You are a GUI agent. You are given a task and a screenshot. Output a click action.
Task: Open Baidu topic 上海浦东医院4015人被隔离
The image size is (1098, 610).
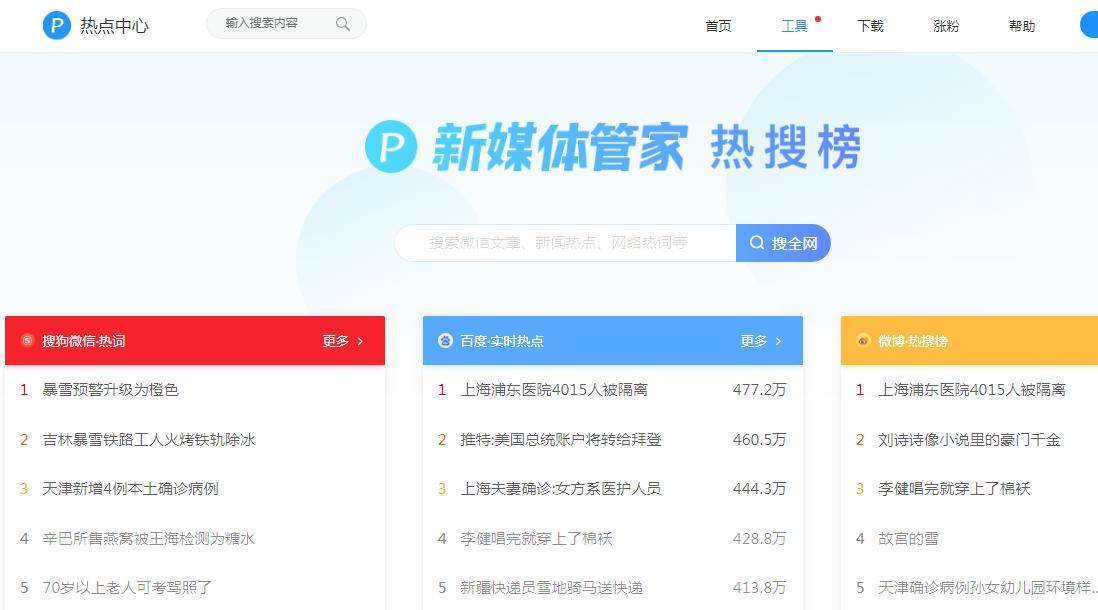[x=554, y=389]
